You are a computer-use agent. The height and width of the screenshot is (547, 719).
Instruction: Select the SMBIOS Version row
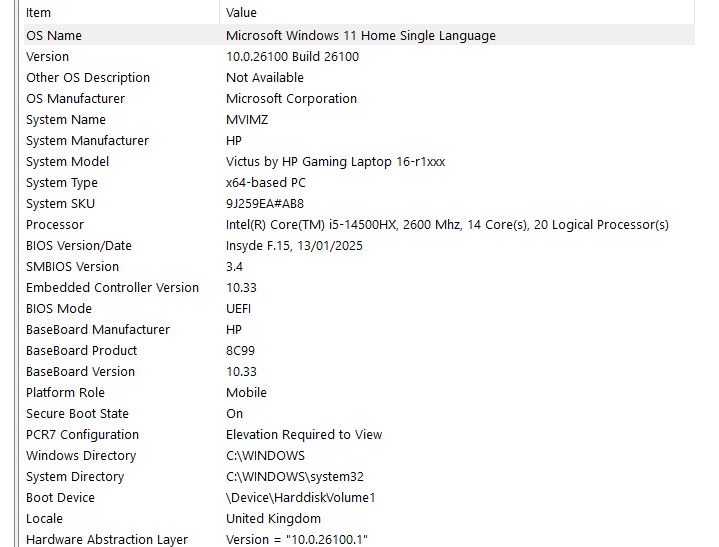coord(72,267)
